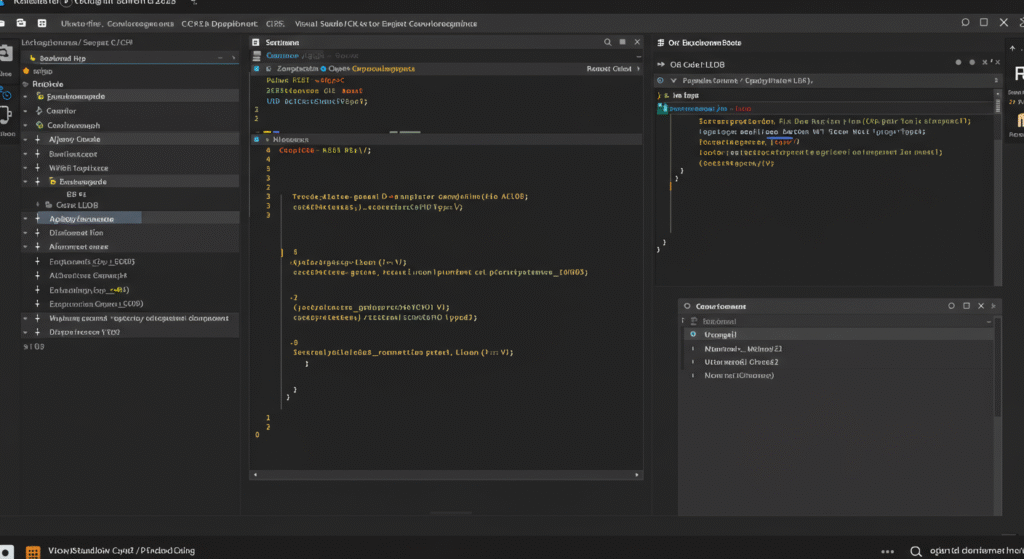Viewport: 1024px width, 559px height.
Task: Click the folder icon on the 'LLDB' tree row
Action: pyautogui.click(x=48, y=205)
